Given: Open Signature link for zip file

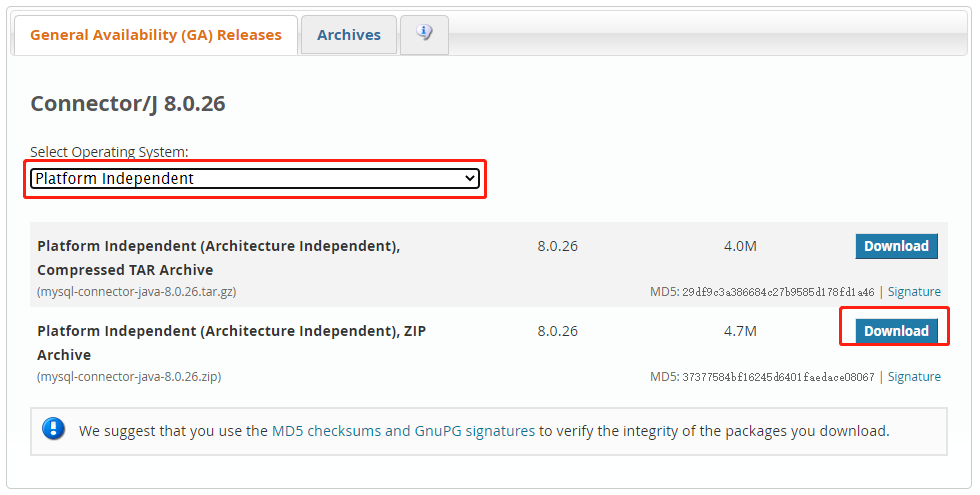Looking at the screenshot, I should (914, 377).
